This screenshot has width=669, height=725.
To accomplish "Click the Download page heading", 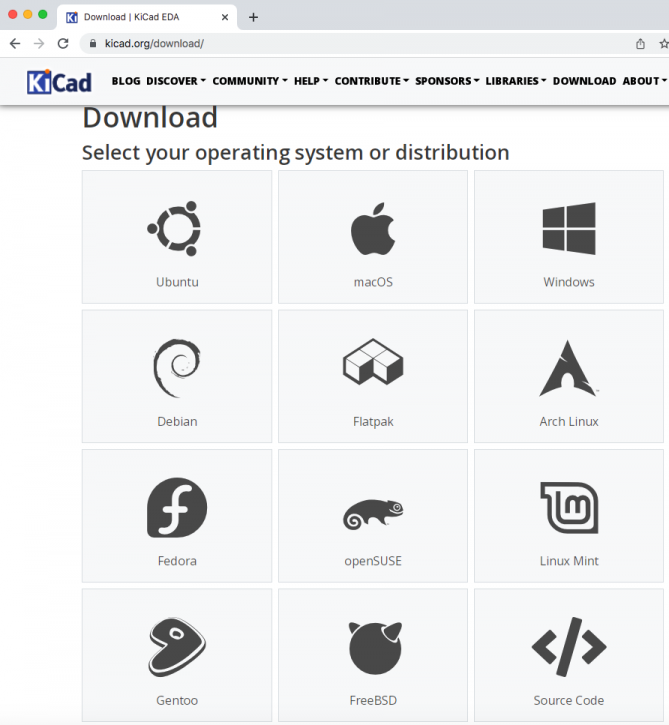I will 150,117.
